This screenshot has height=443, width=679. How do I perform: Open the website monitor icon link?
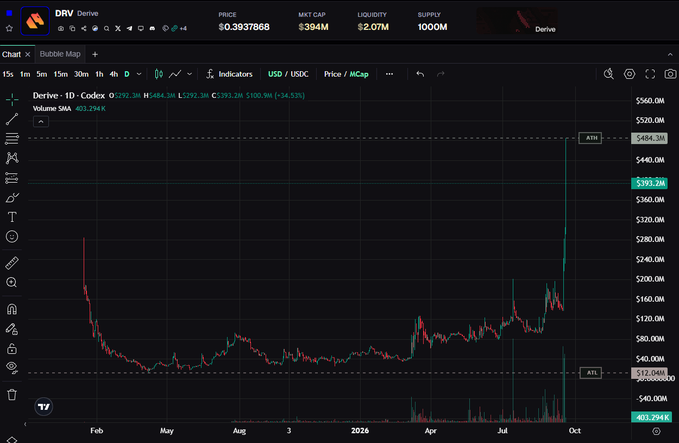[x=141, y=29]
